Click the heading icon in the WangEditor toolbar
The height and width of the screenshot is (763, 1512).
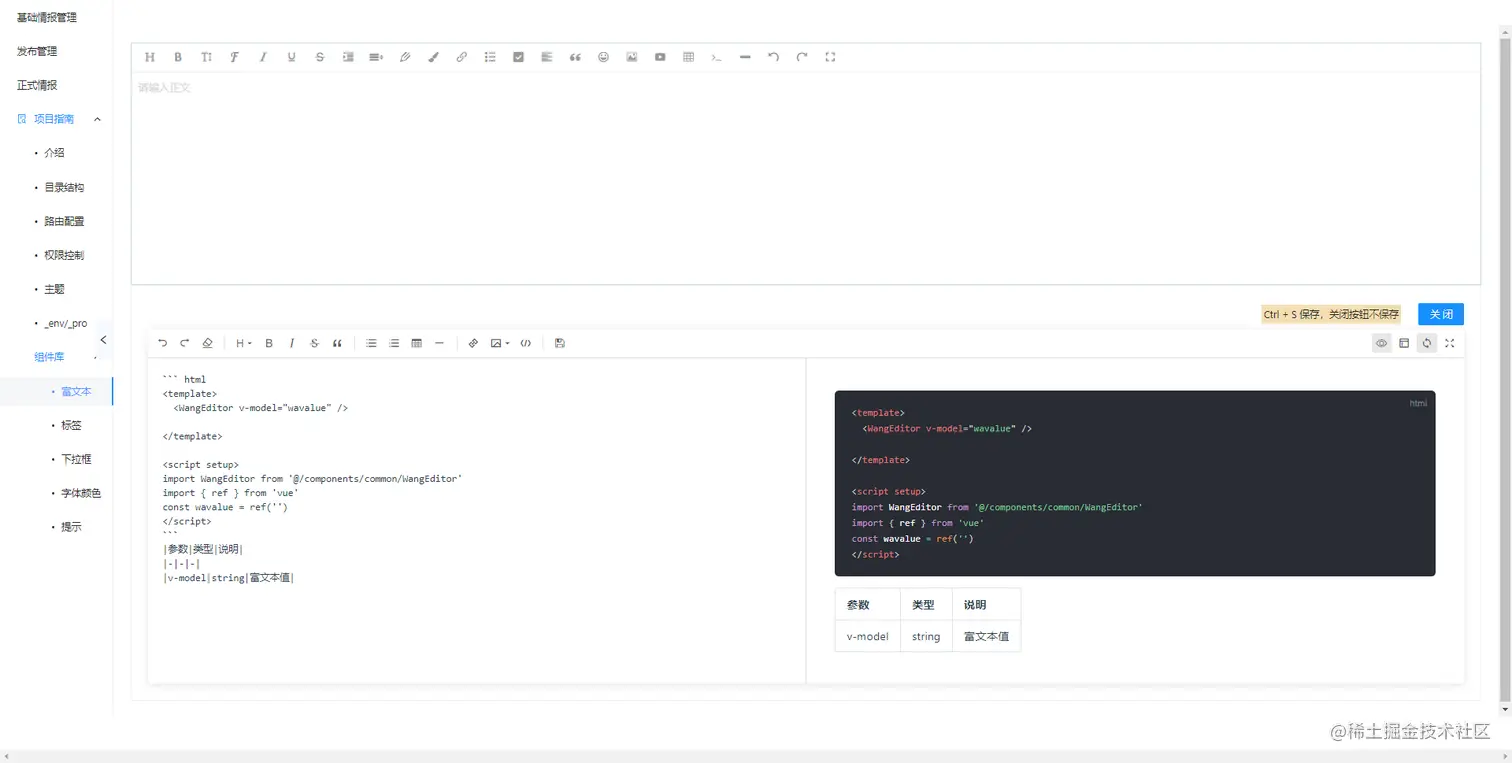[x=150, y=57]
